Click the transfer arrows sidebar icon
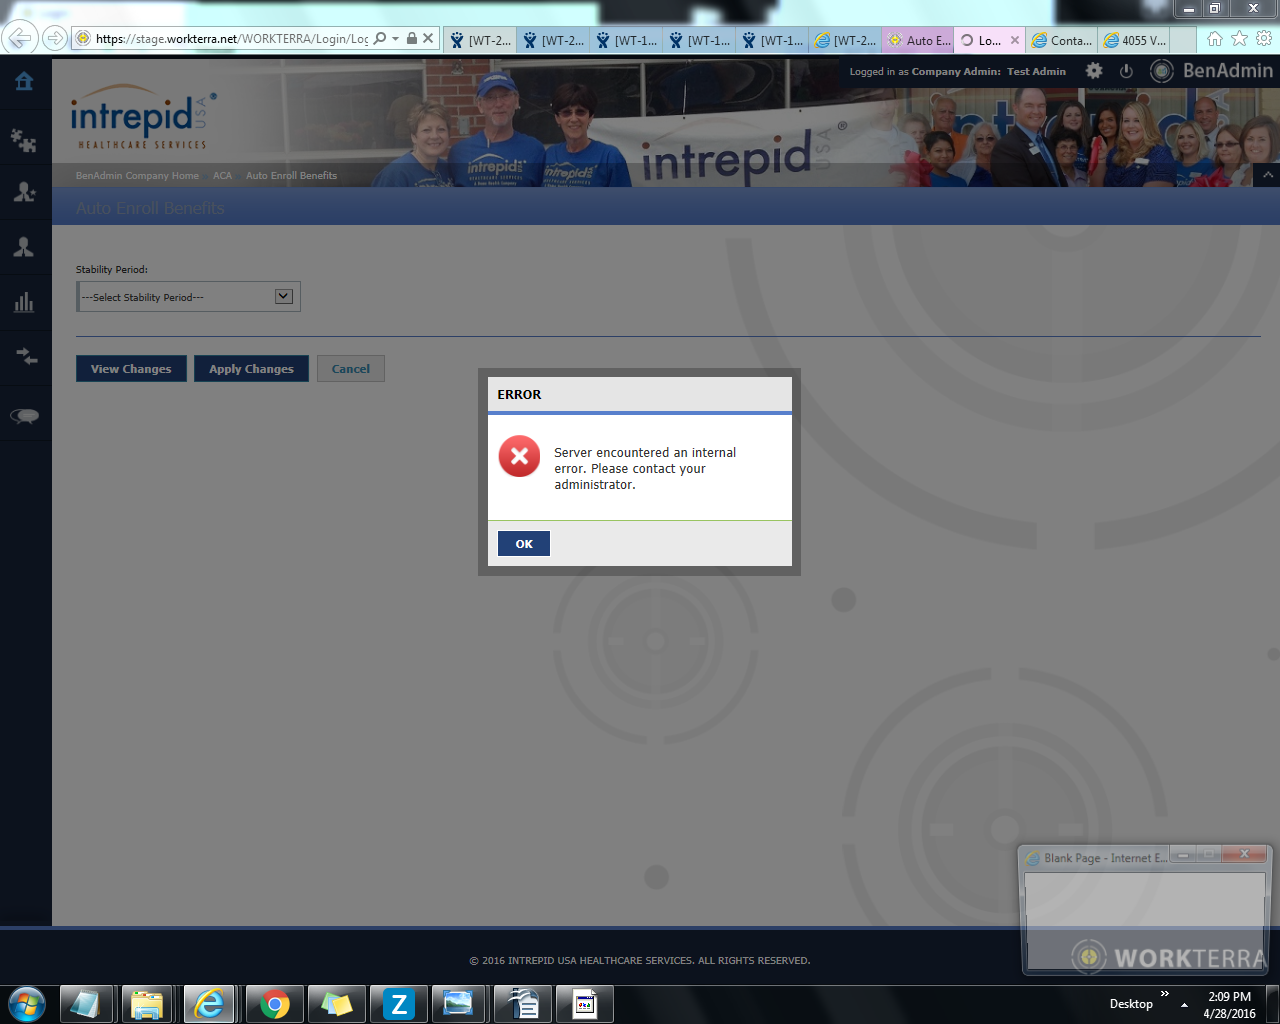 (24, 356)
